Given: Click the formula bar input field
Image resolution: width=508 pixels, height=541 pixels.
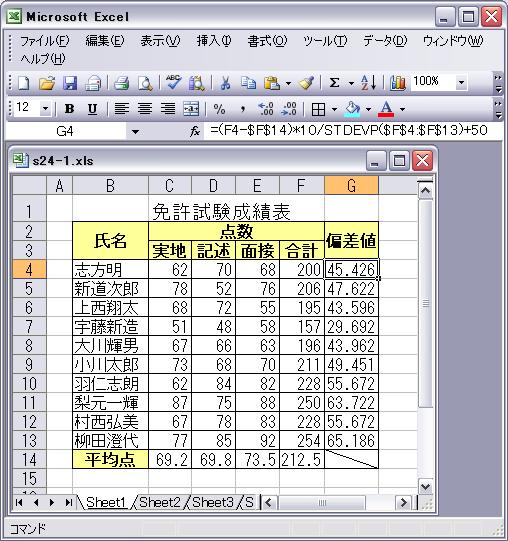Looking at the screenshot, I should [x=352, y=131].
